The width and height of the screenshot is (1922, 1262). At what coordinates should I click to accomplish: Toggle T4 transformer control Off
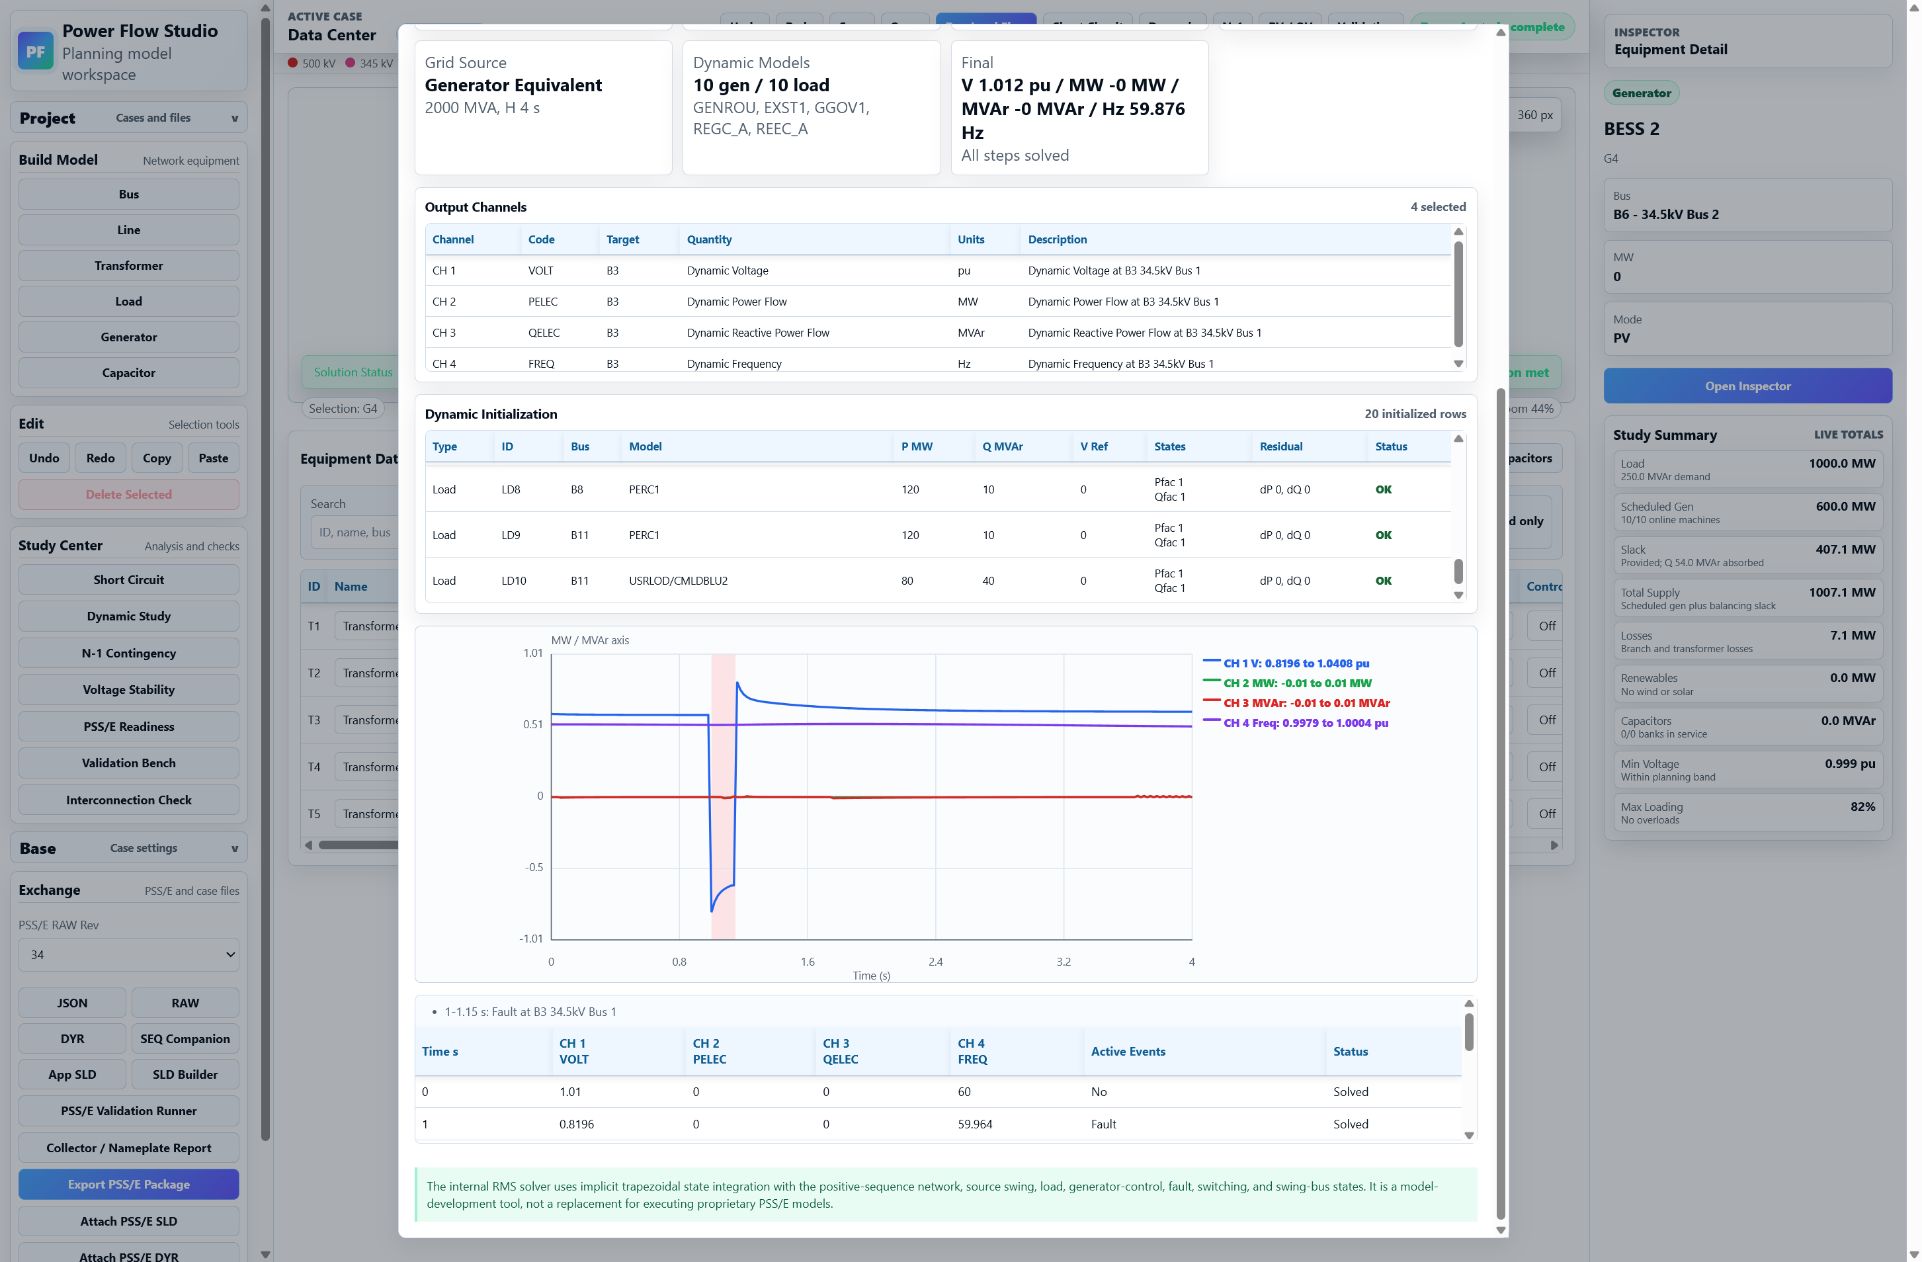pyautogui.click(x=1547, y=767)
